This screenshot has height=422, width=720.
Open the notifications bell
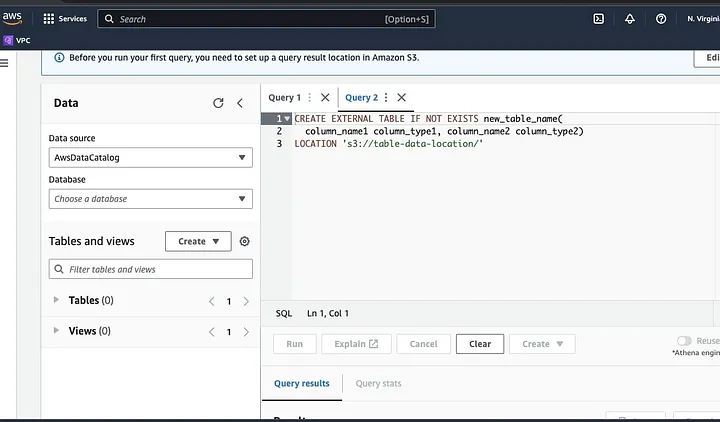coord(629,18)
